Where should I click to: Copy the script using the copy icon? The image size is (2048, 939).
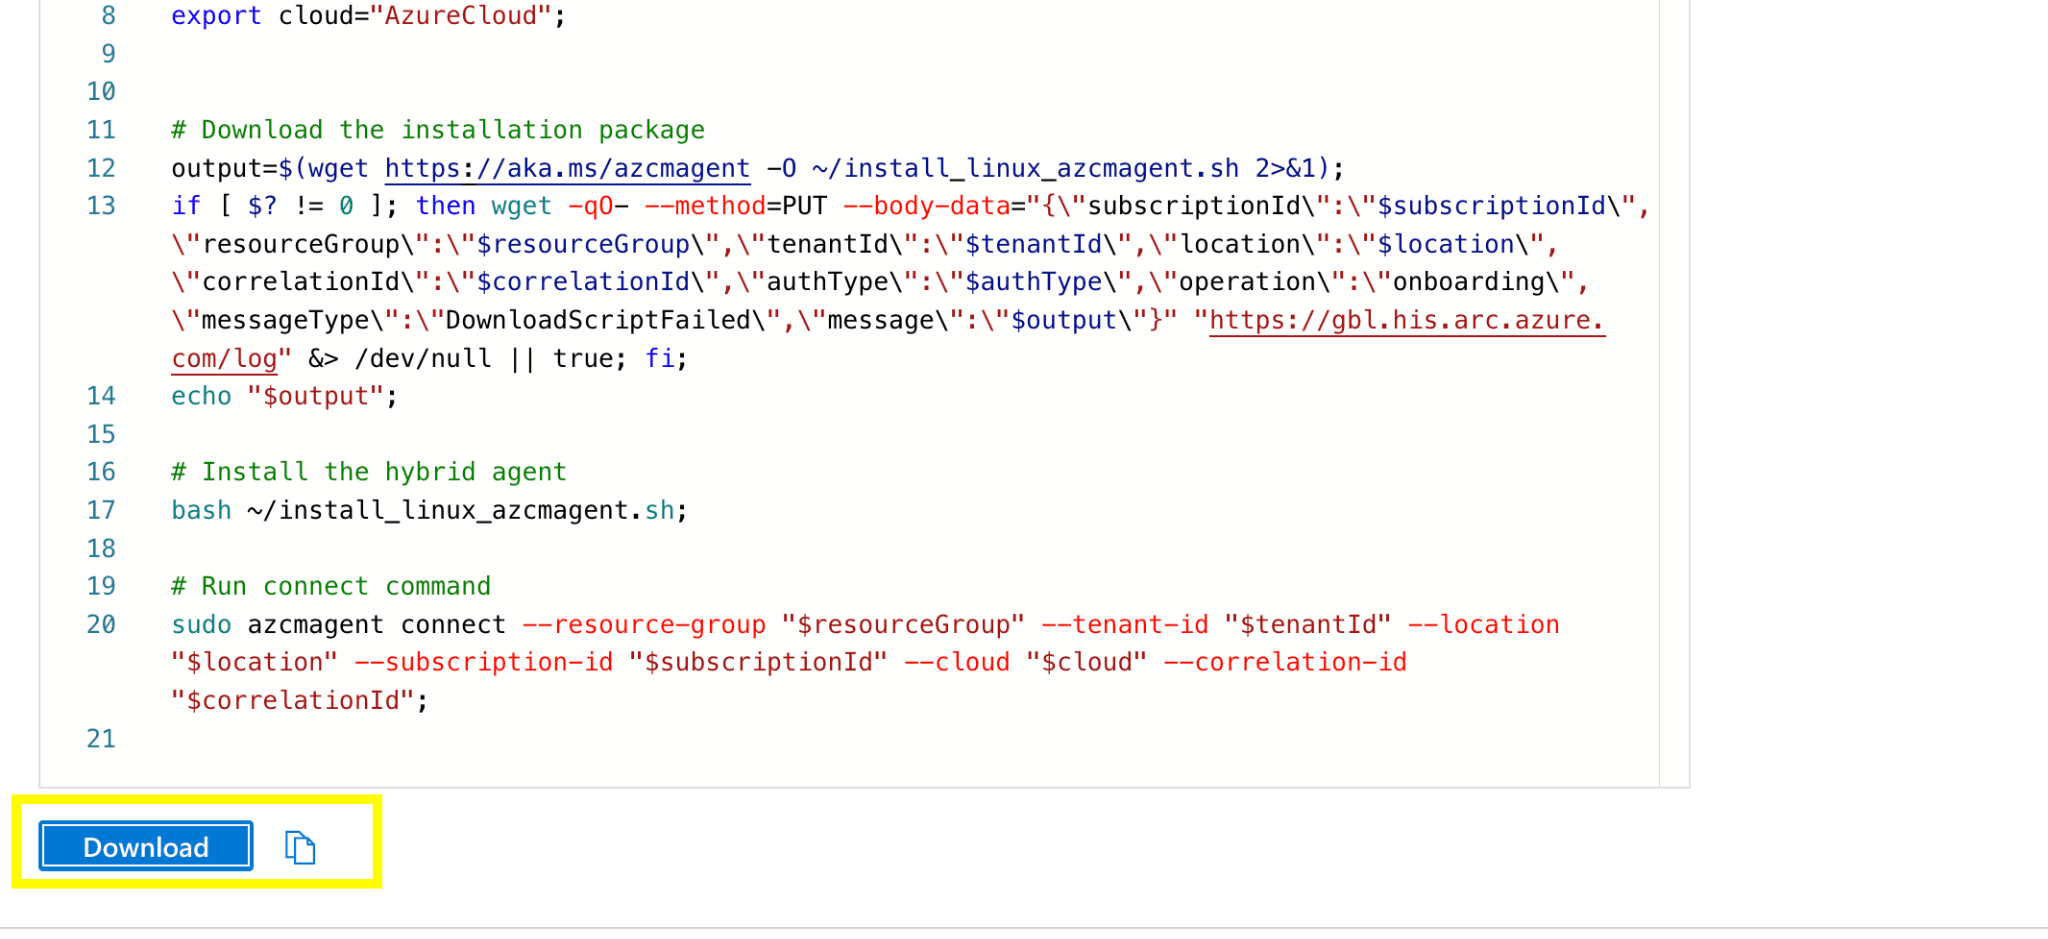click(300, 848)
